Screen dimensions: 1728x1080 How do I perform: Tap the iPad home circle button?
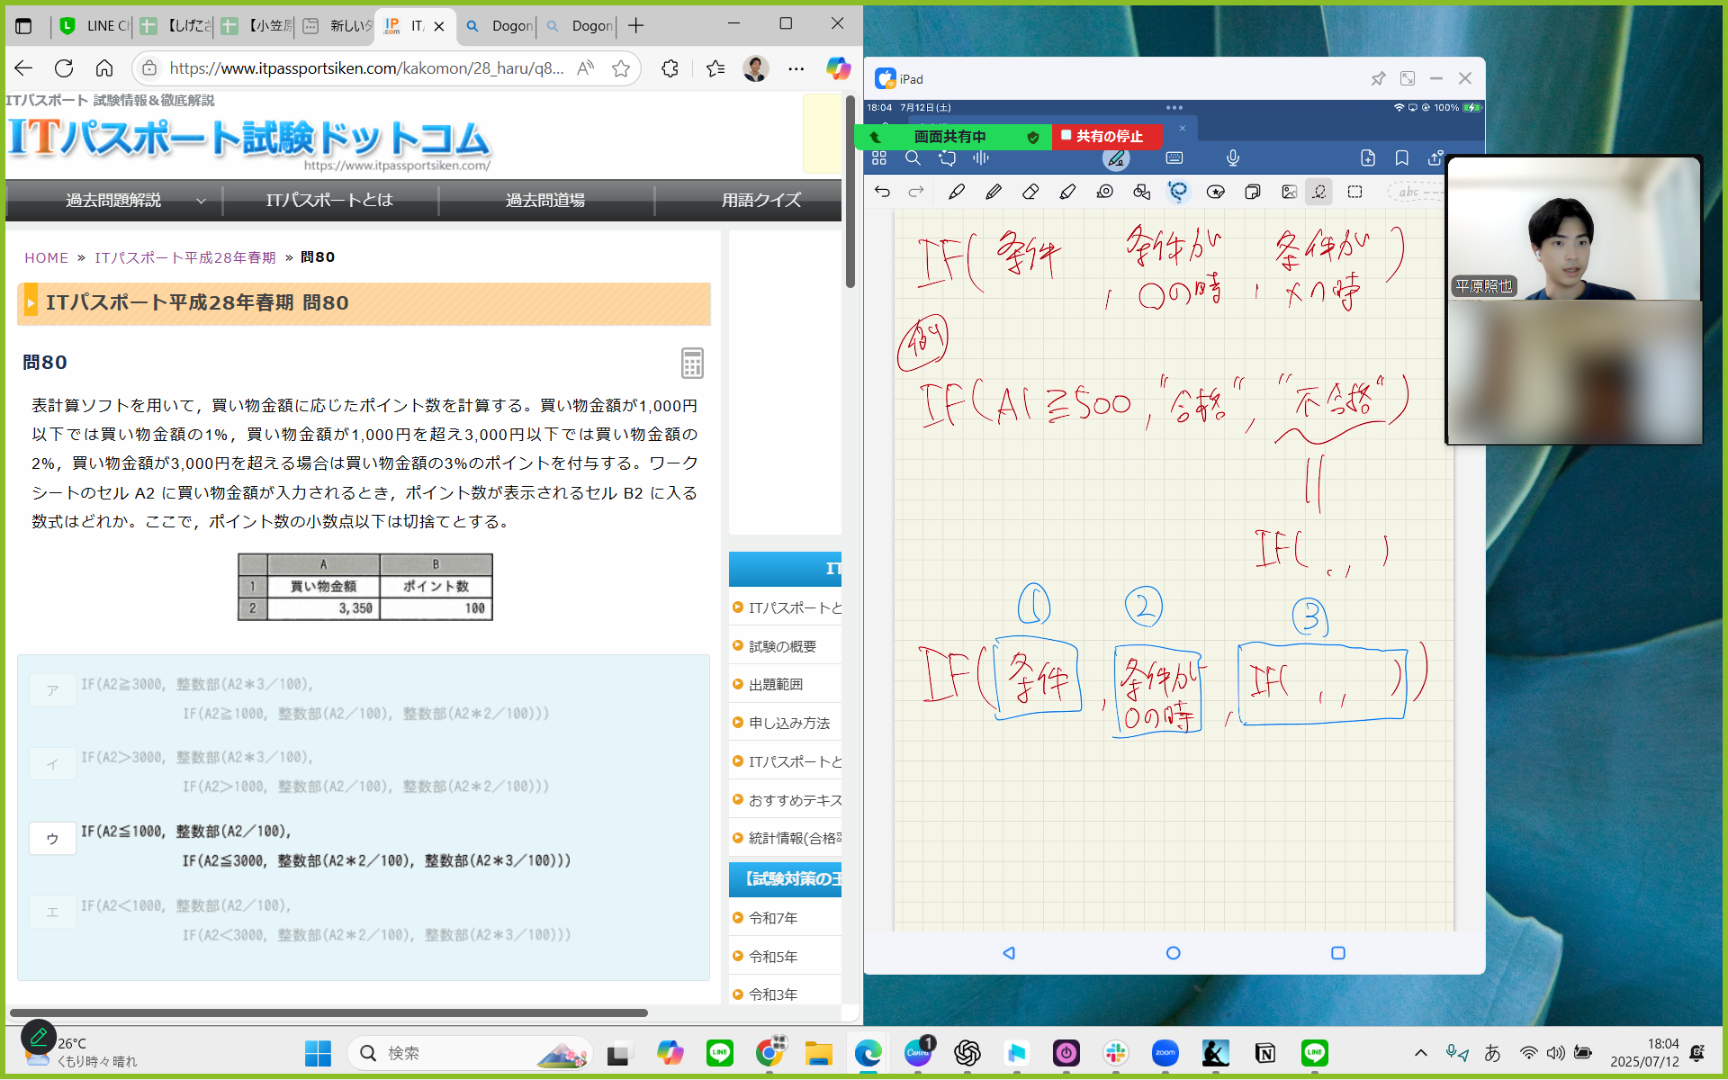click(1173, 953)
